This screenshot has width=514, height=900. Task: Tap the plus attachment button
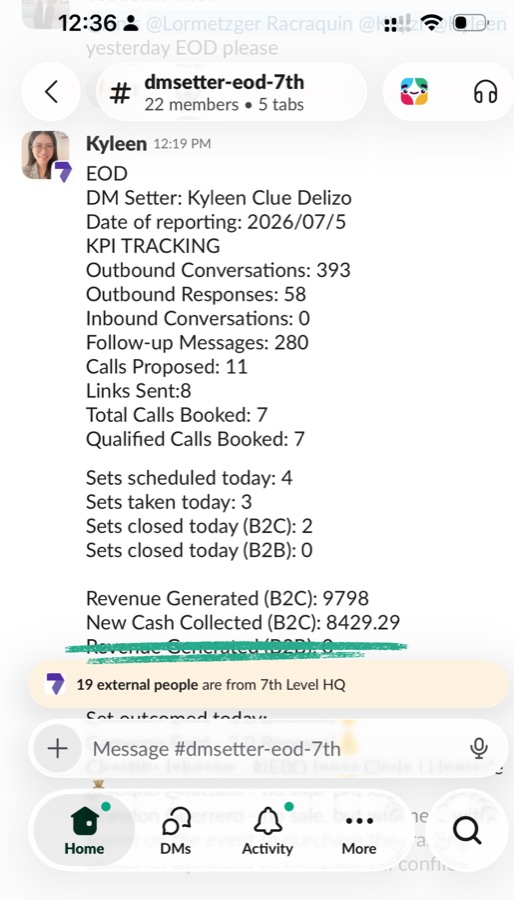pyautogui.click(x=57, y=748)
